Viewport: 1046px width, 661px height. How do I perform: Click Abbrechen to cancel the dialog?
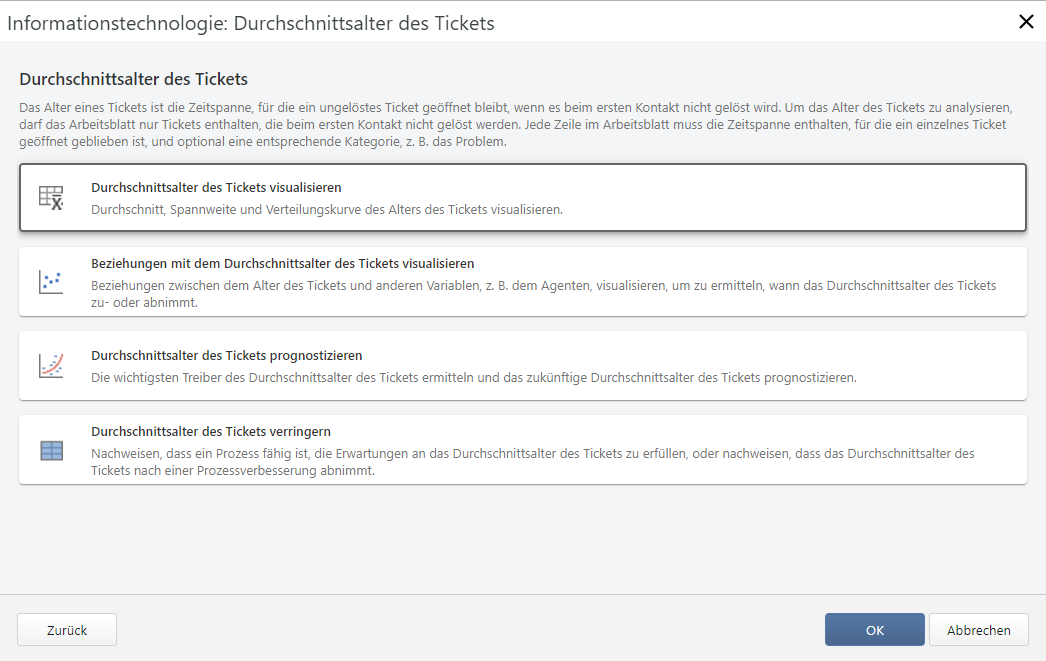click(x=978, y=629)
